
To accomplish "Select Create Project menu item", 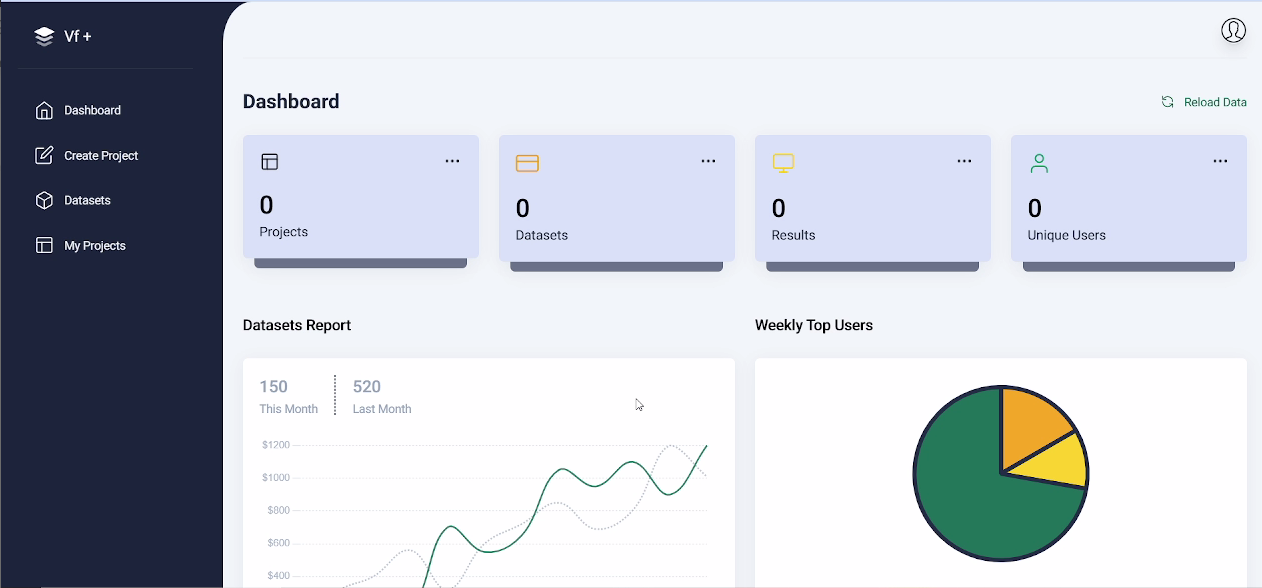I will (x=101, y=156).
